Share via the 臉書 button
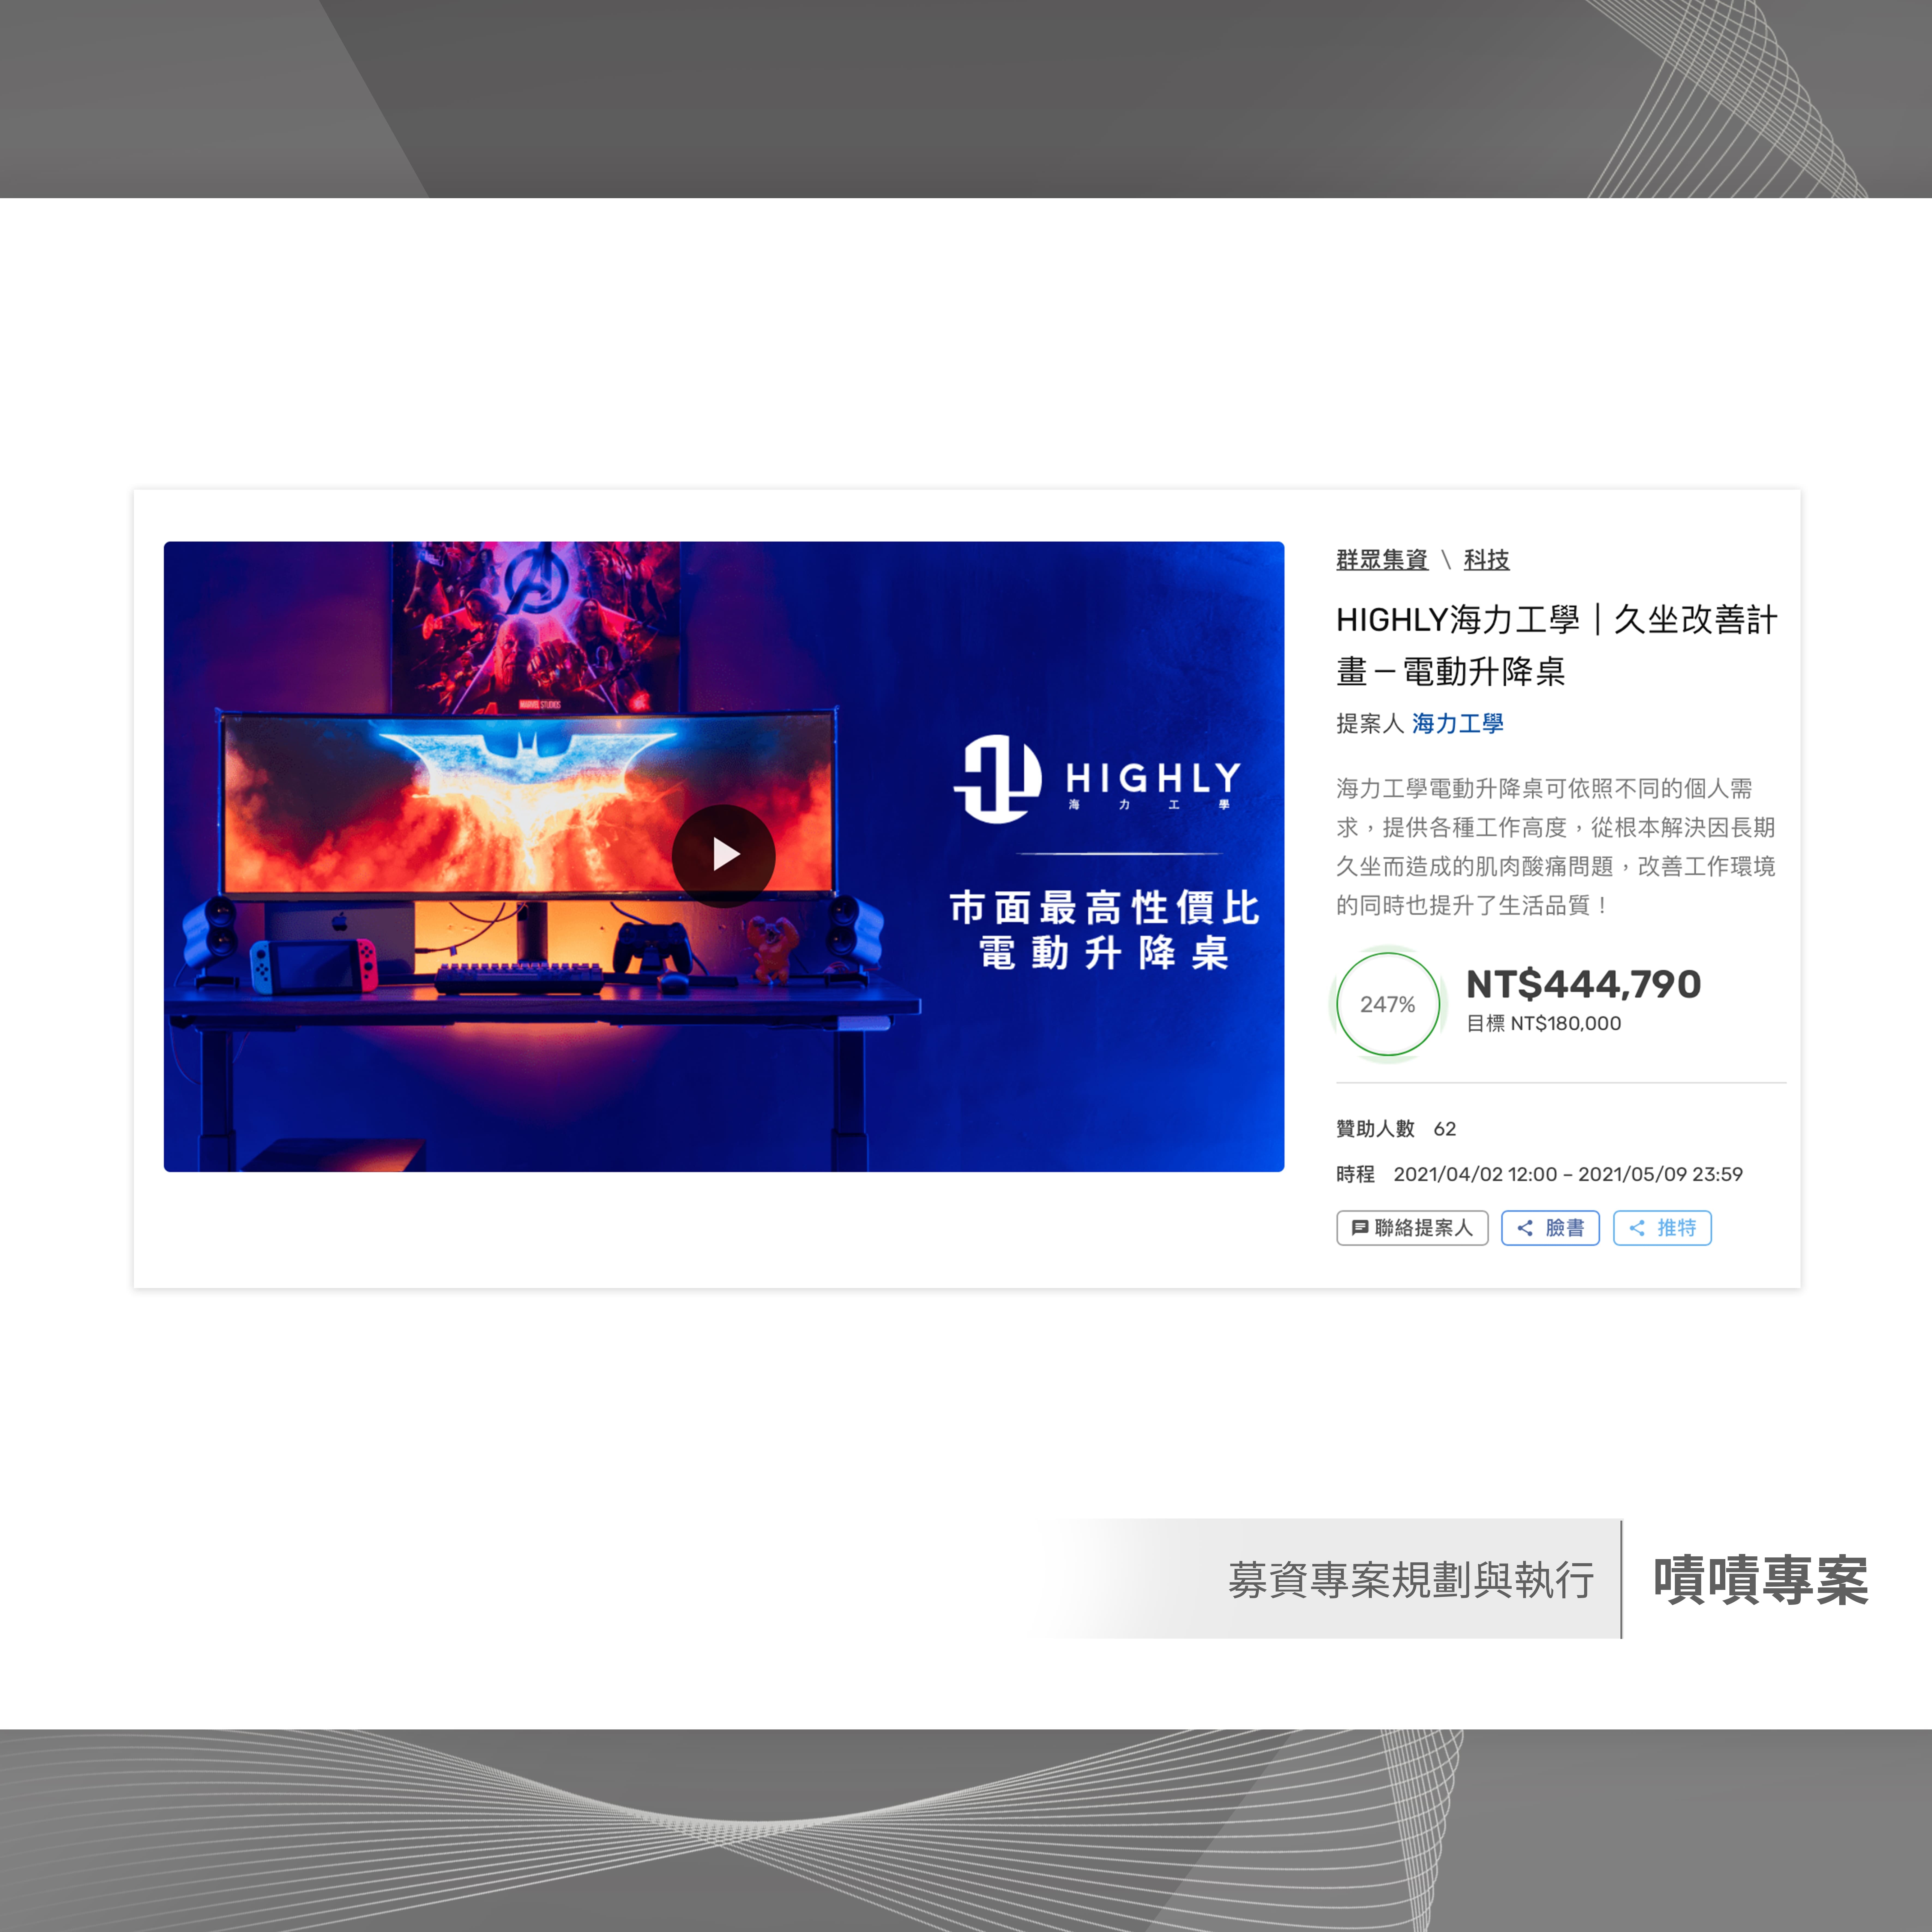 (1550, 1228)
